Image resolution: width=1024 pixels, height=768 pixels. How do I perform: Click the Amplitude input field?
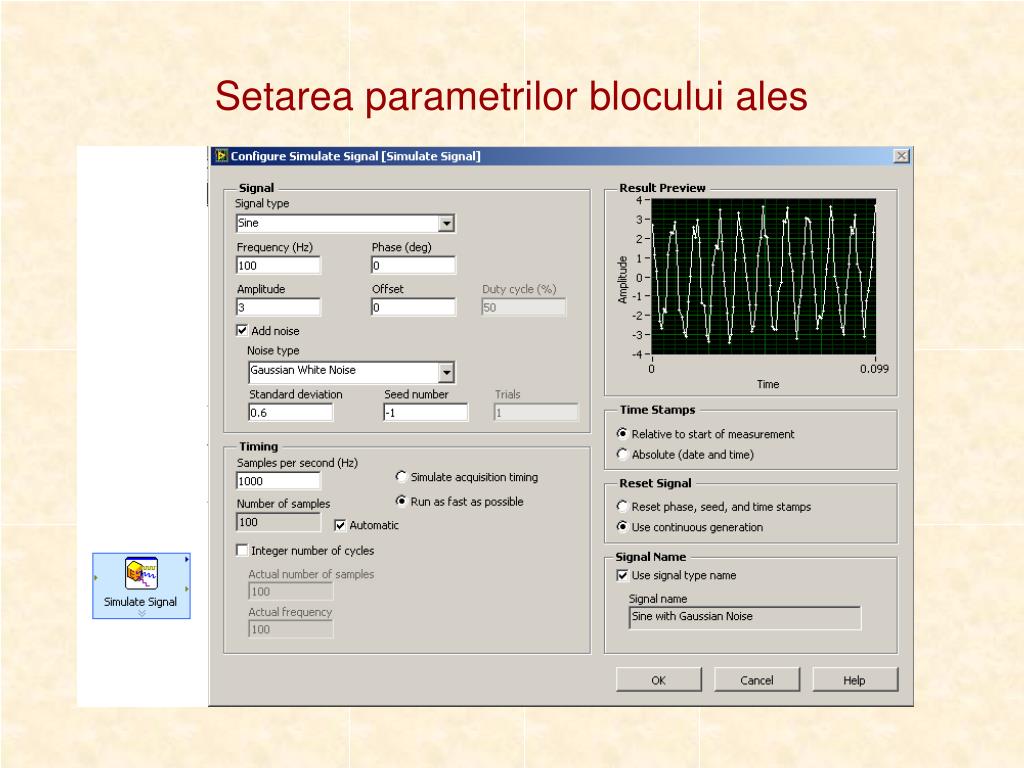coord(278,307)
